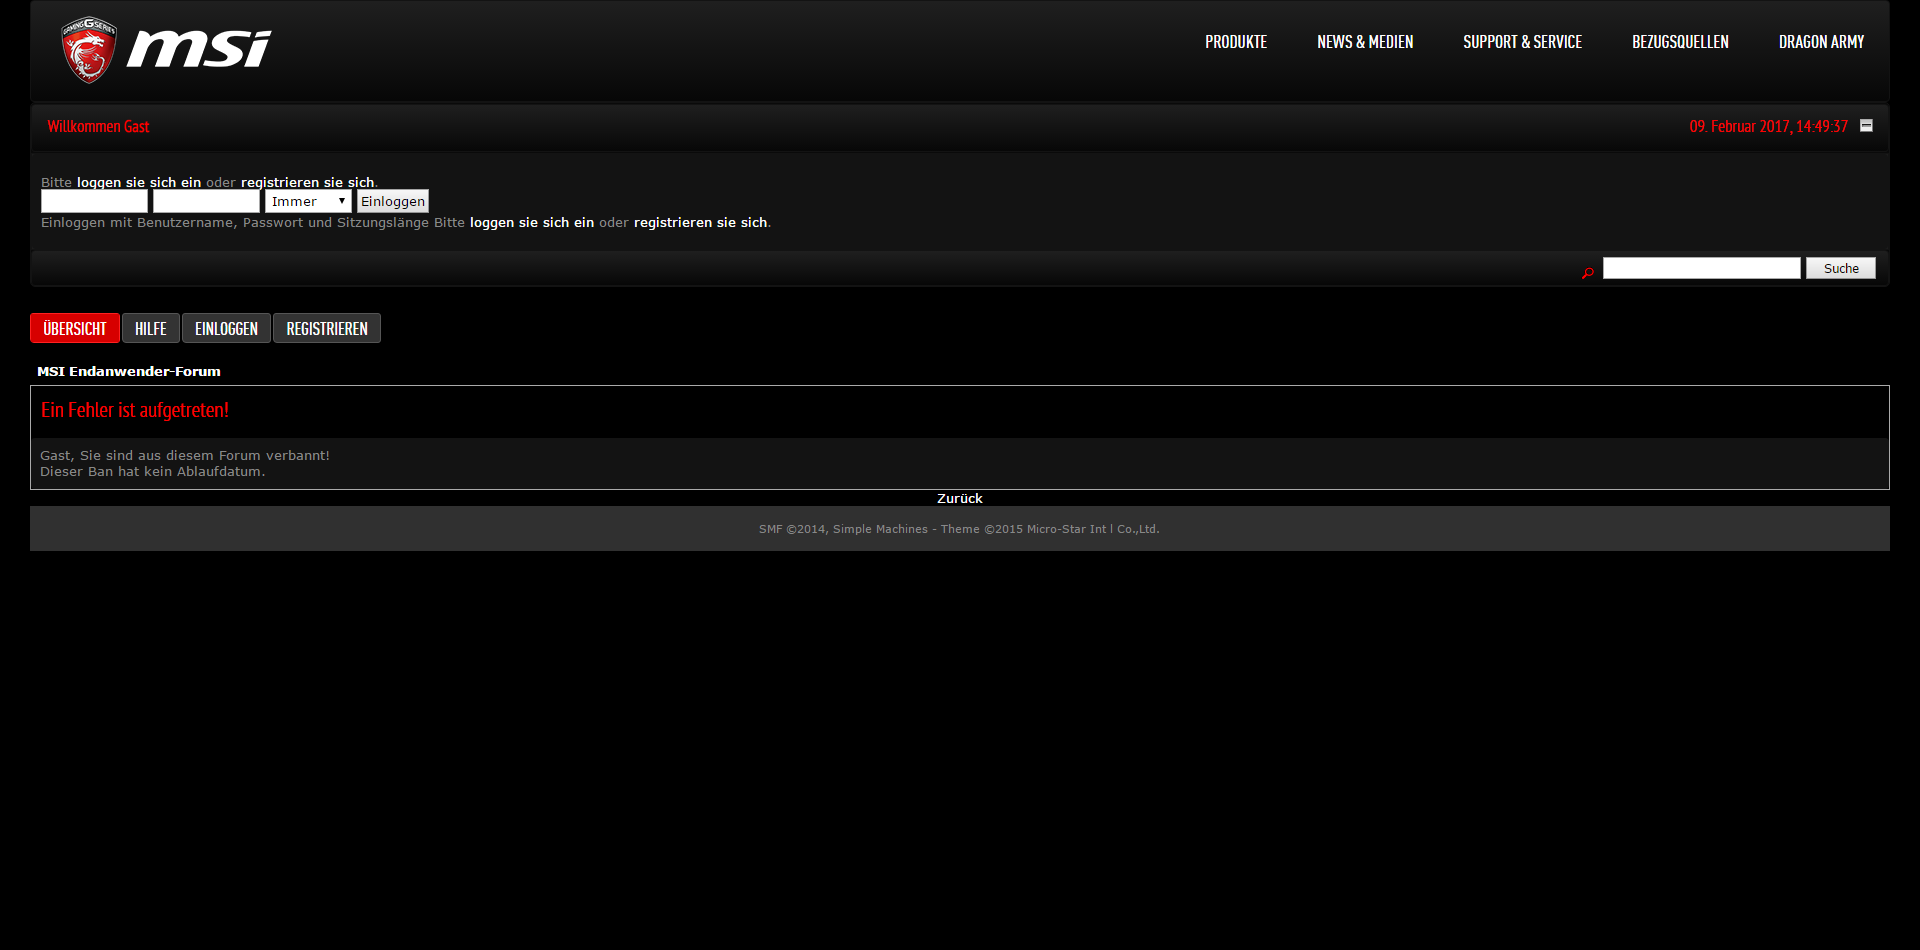Image resolution: width=1920 pixels, height=950 pixels.
Task: Click 'loggen sie sich ein' link after Sitzungslänge
Action: [532, 222]
